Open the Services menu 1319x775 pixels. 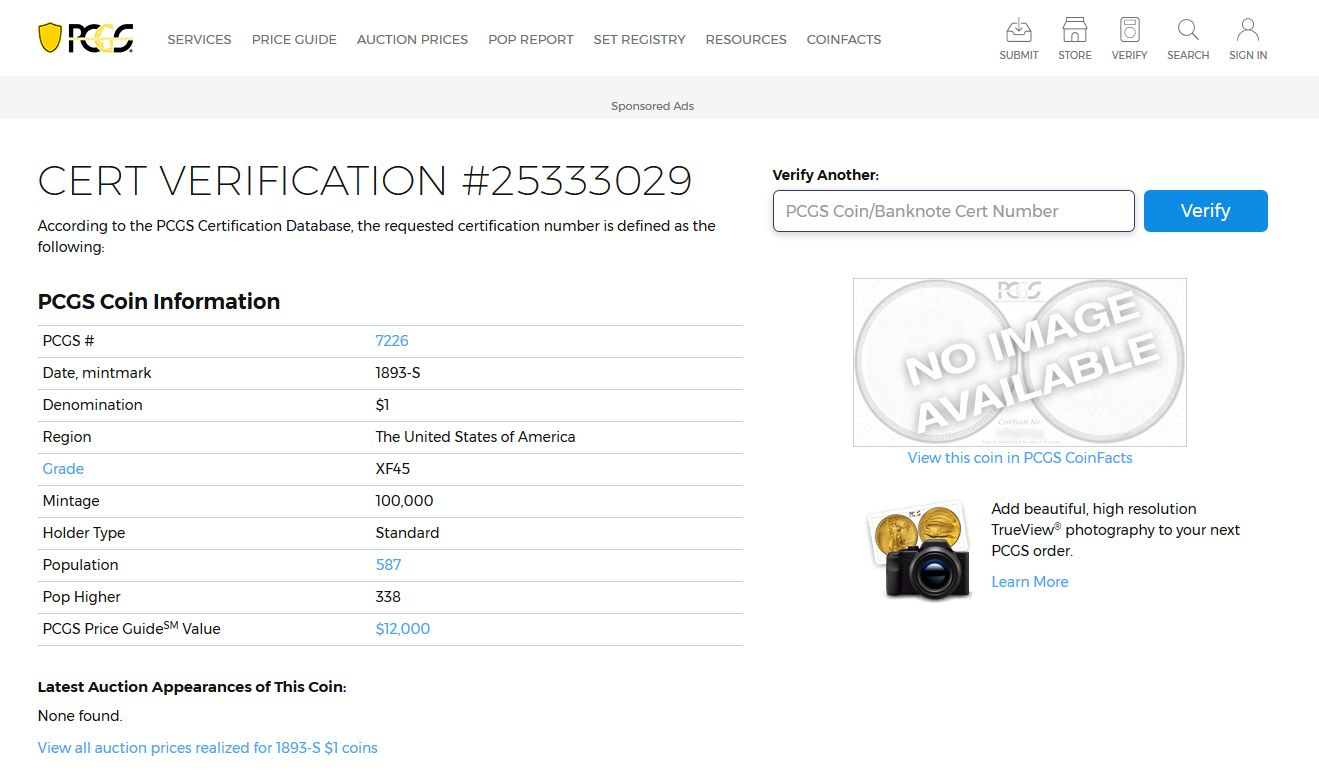[x=199, y=40]
